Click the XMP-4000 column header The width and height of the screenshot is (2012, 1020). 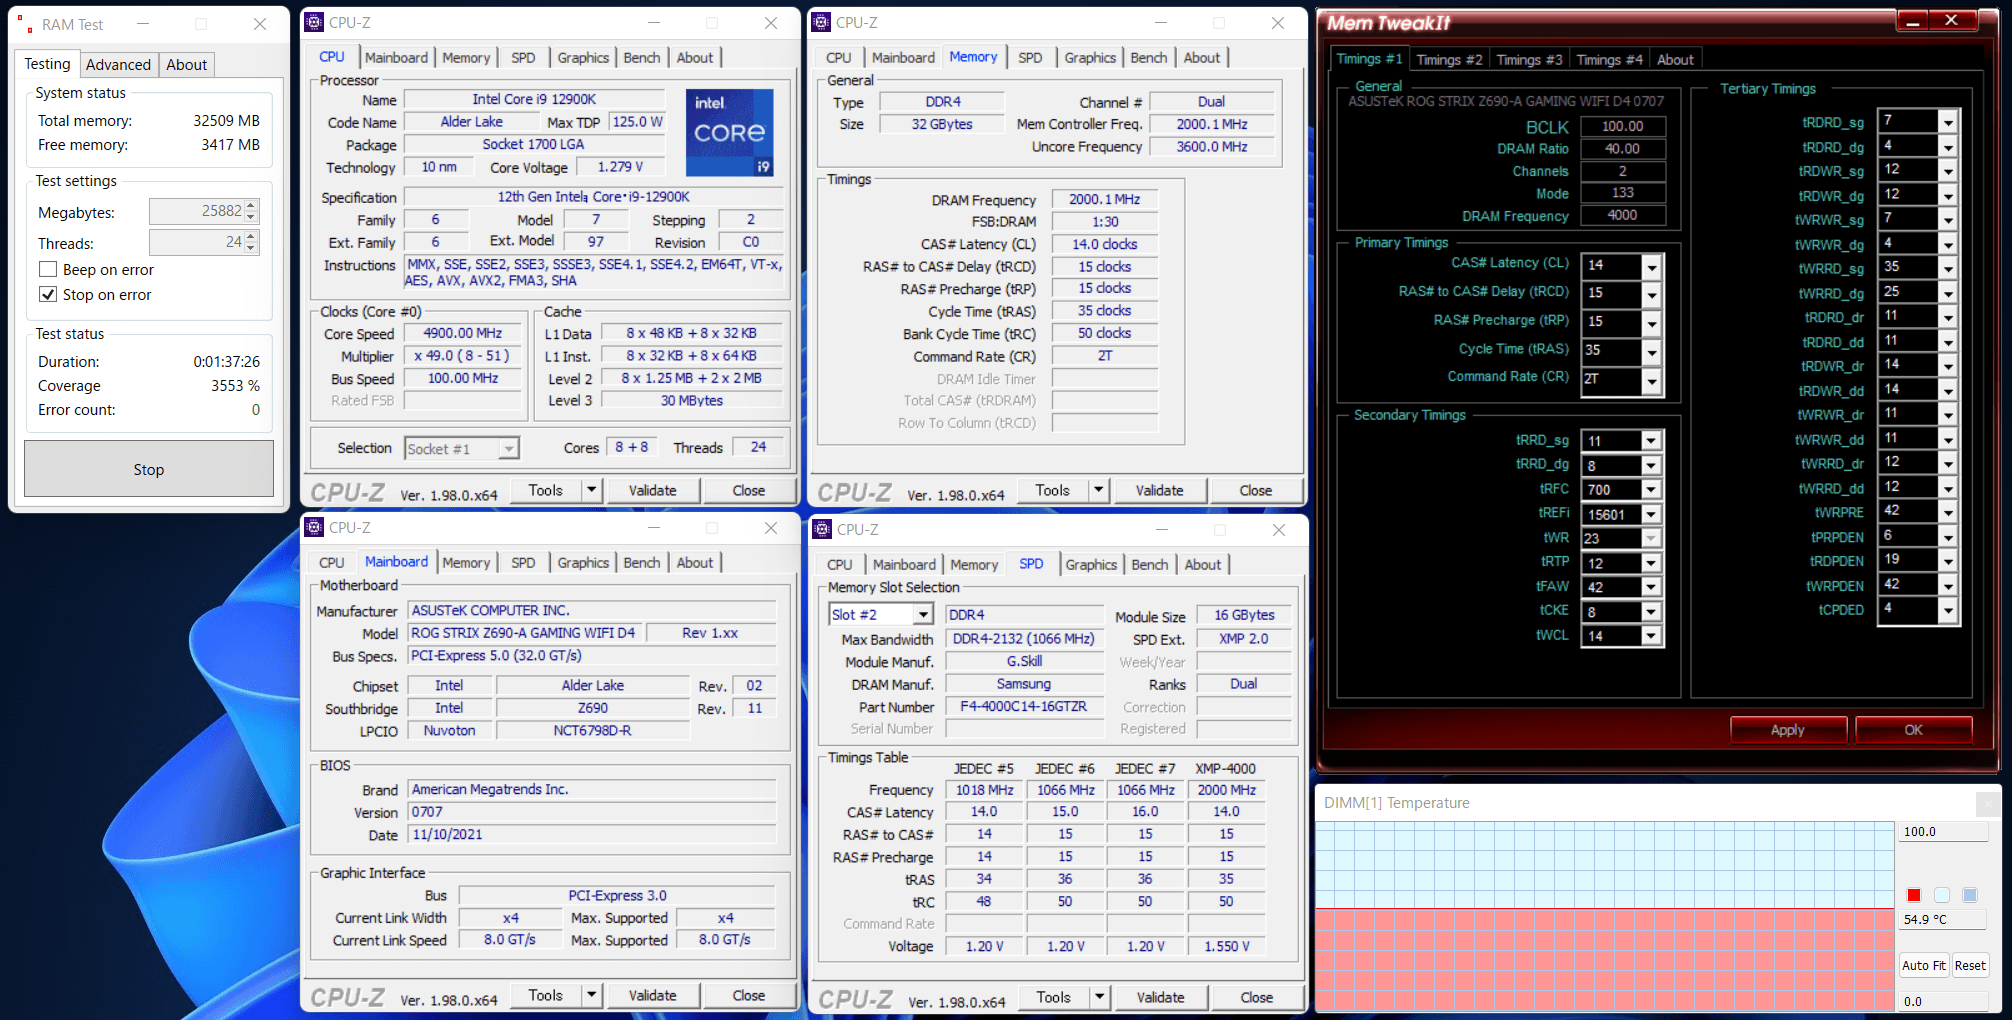[1226, 769]
